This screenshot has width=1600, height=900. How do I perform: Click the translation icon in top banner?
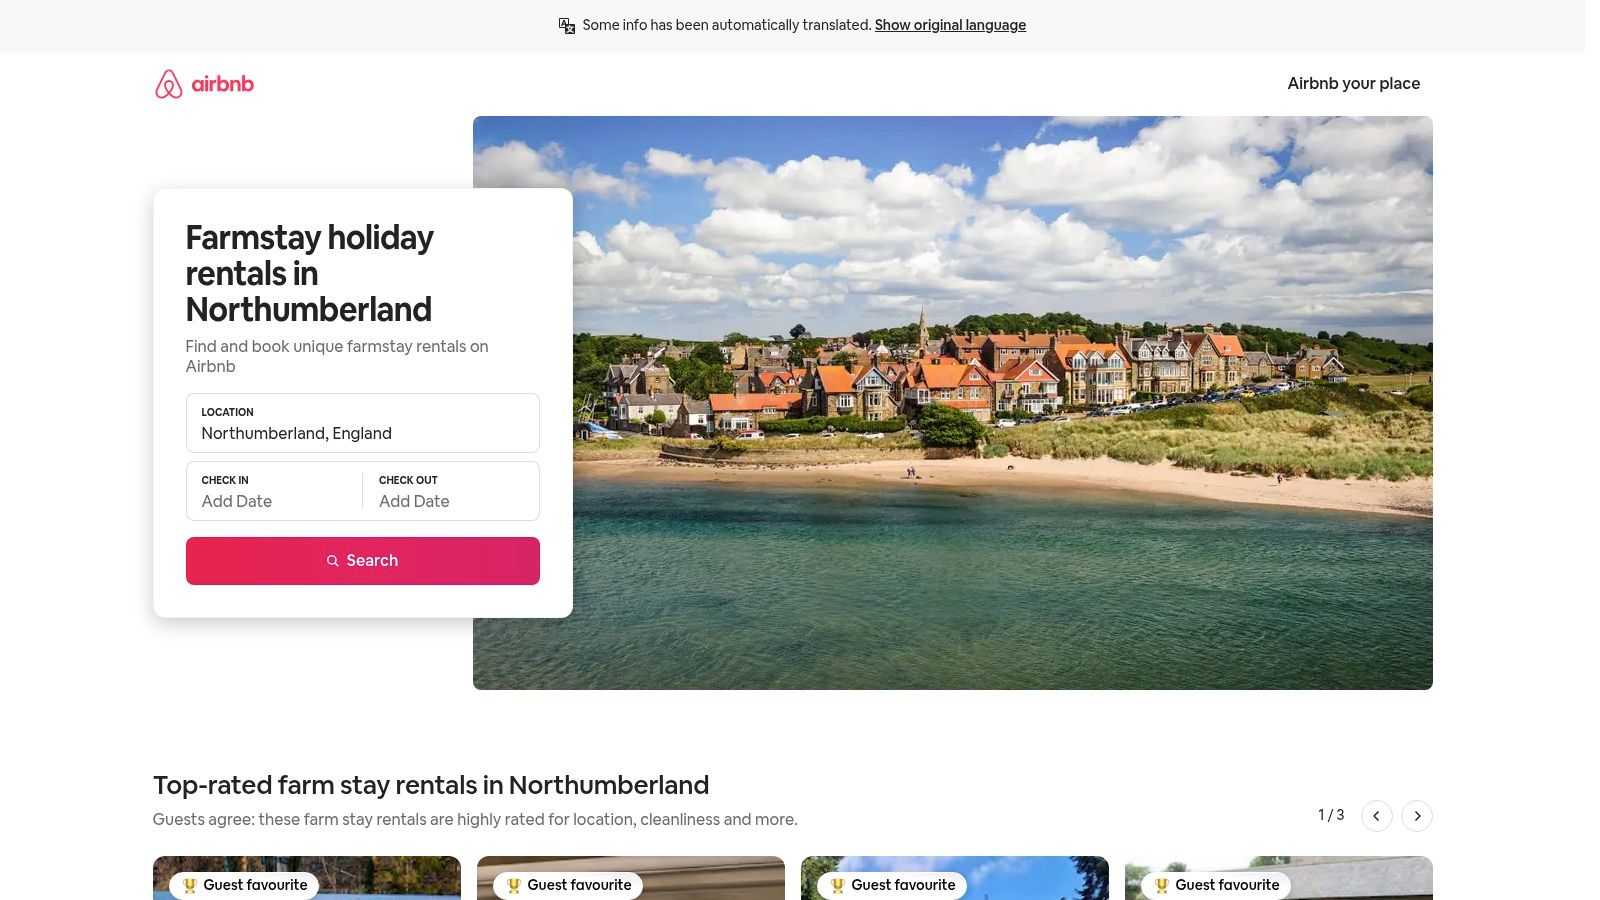(x=567, y=26)
